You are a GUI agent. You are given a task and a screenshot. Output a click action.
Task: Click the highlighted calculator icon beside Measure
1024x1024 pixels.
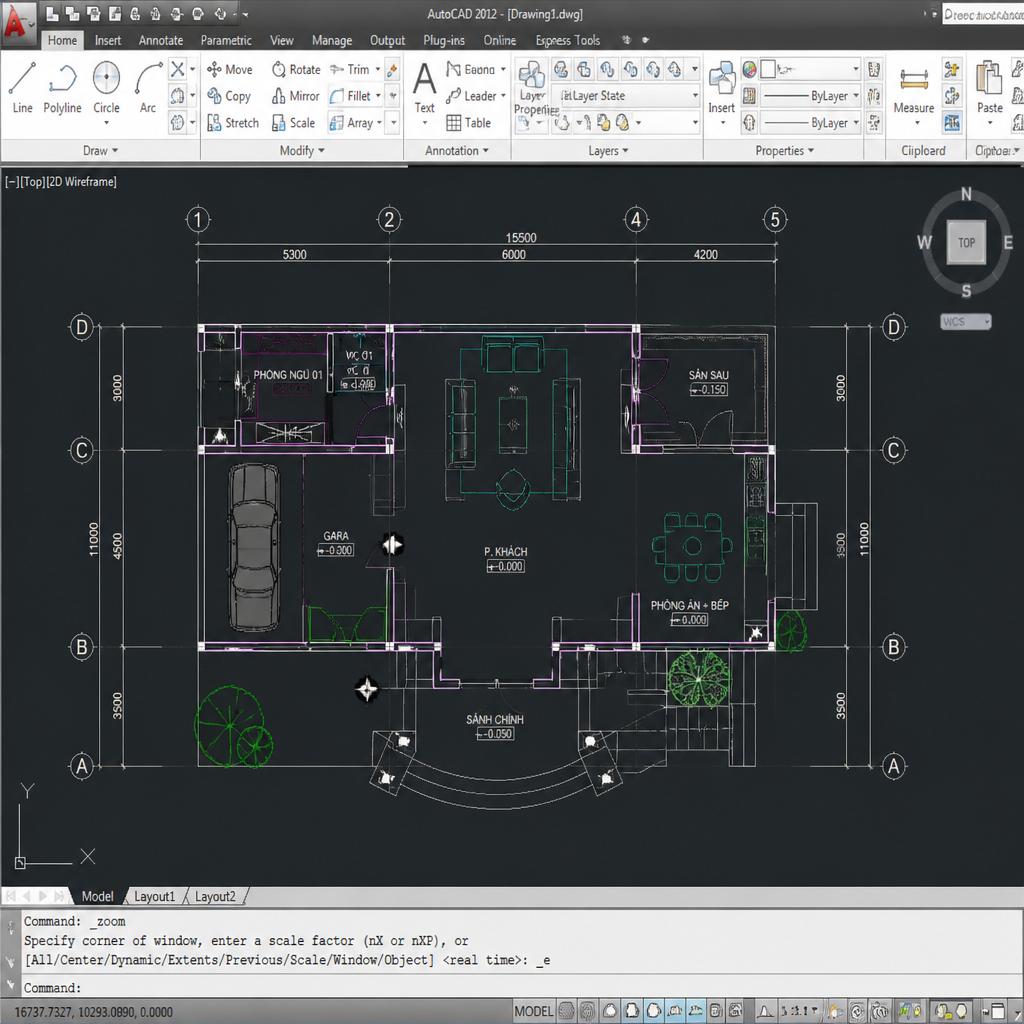952,122
